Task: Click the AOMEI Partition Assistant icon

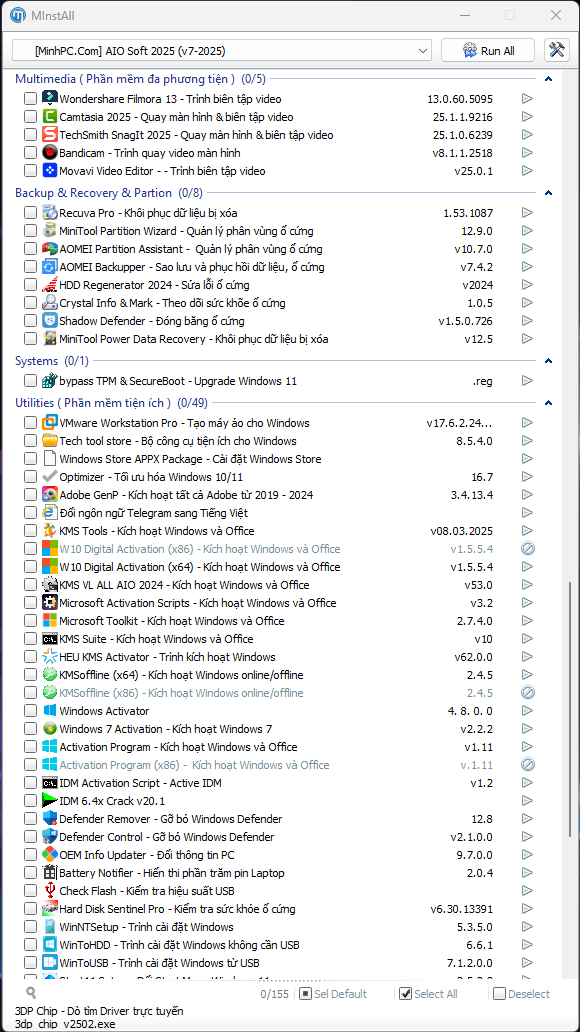Action: pyautogui.click(x=49, y=249)
